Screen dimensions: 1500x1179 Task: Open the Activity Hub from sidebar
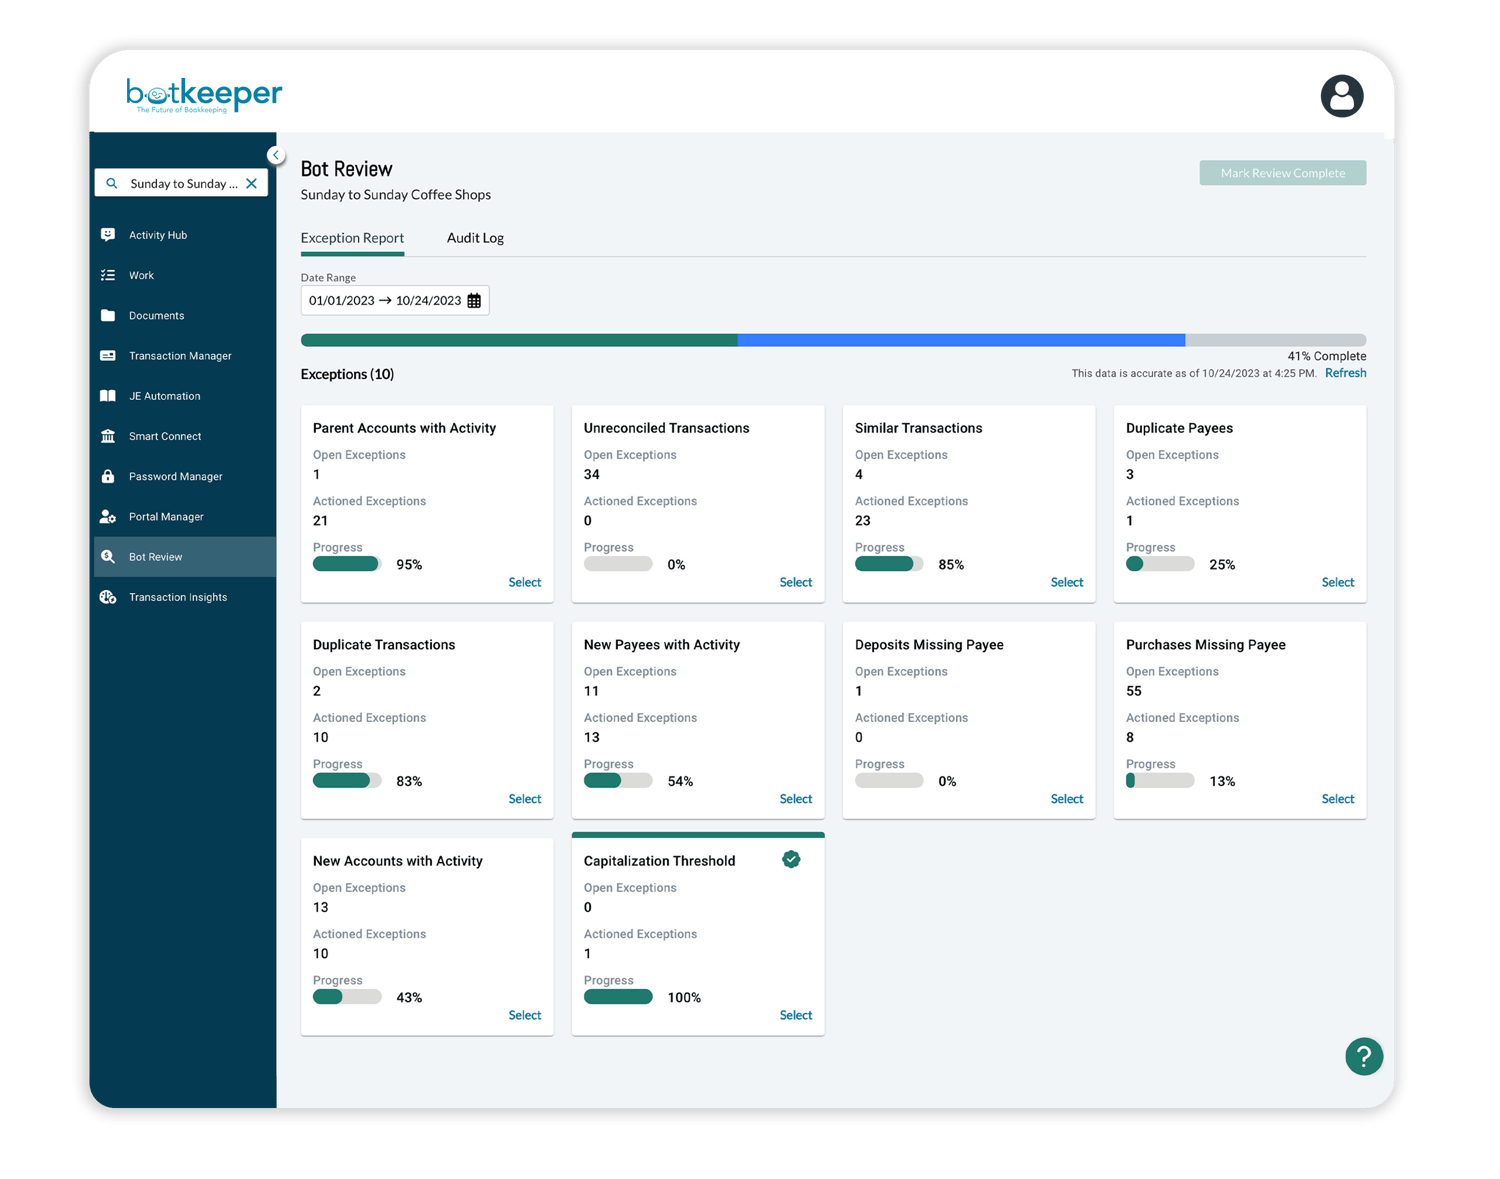pos(157,234)
